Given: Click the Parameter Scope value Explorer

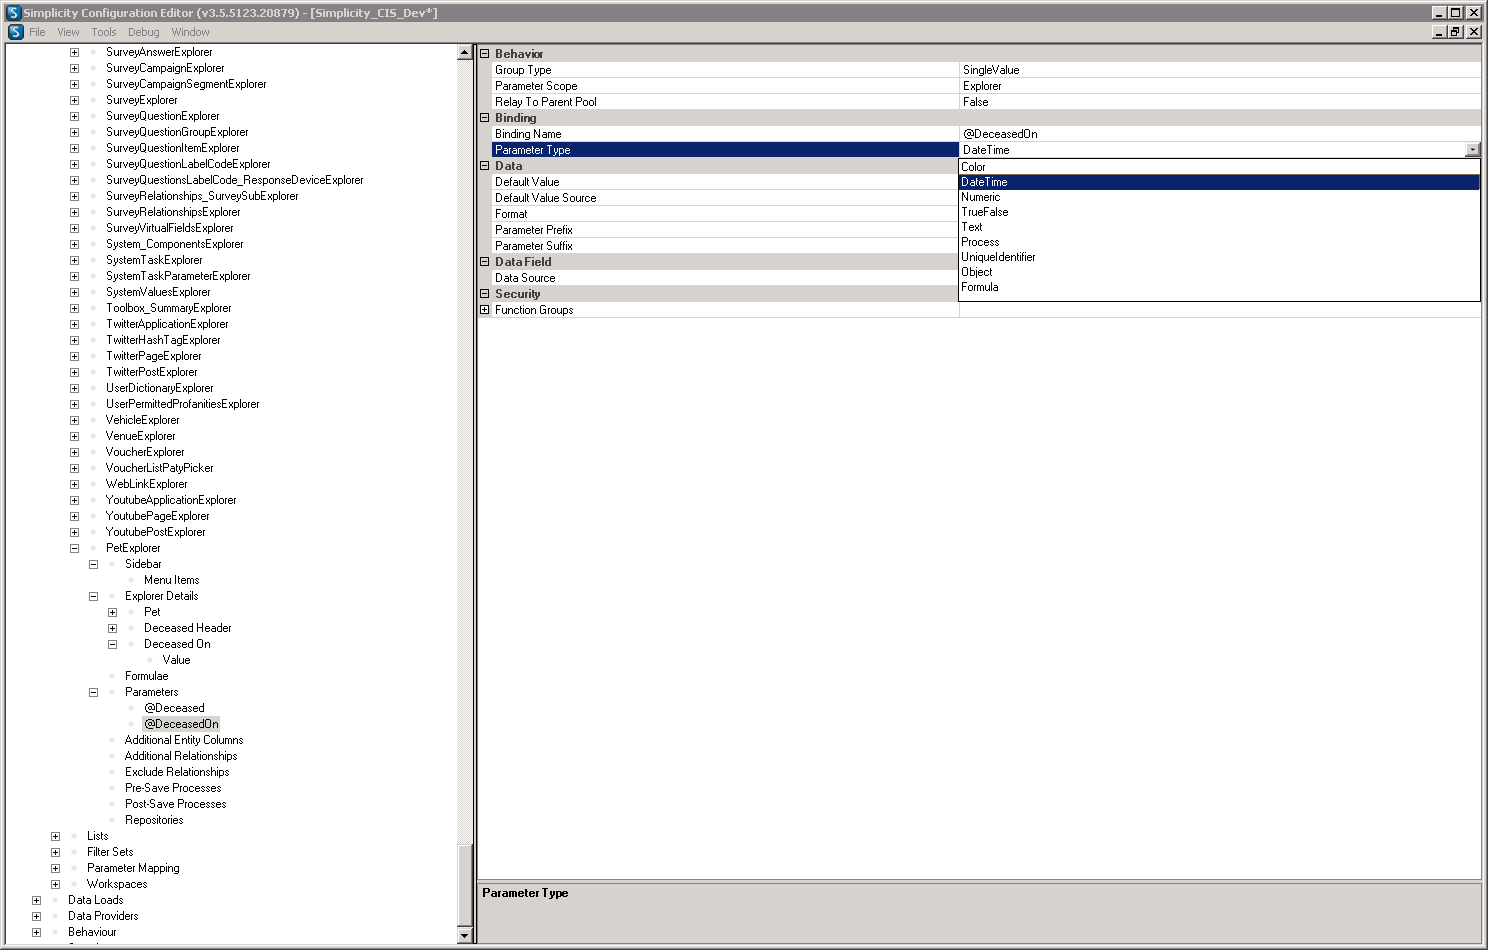Looking at the screenshot, I should coord(1220,86).
